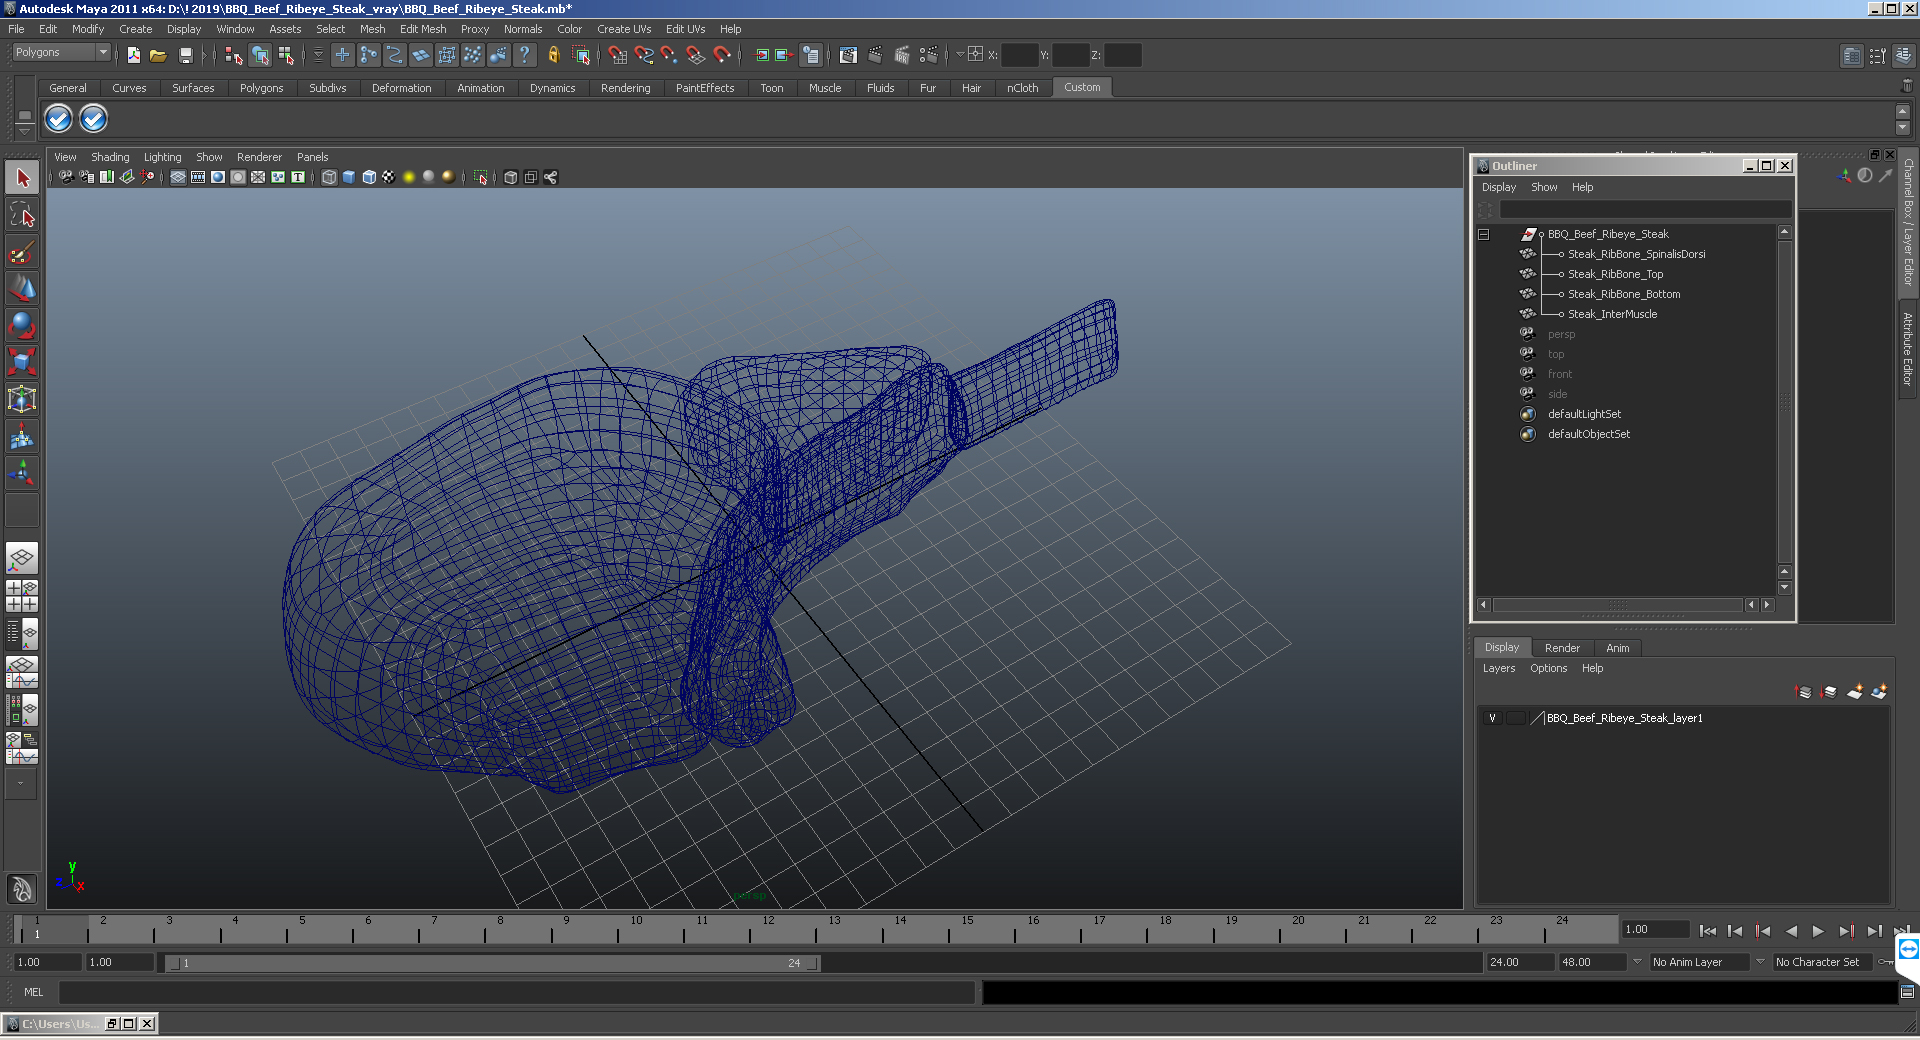This screenshot has width=1920, height=1040.
Task: Open input line operation dropdown before X field
Action: (960, 55)
